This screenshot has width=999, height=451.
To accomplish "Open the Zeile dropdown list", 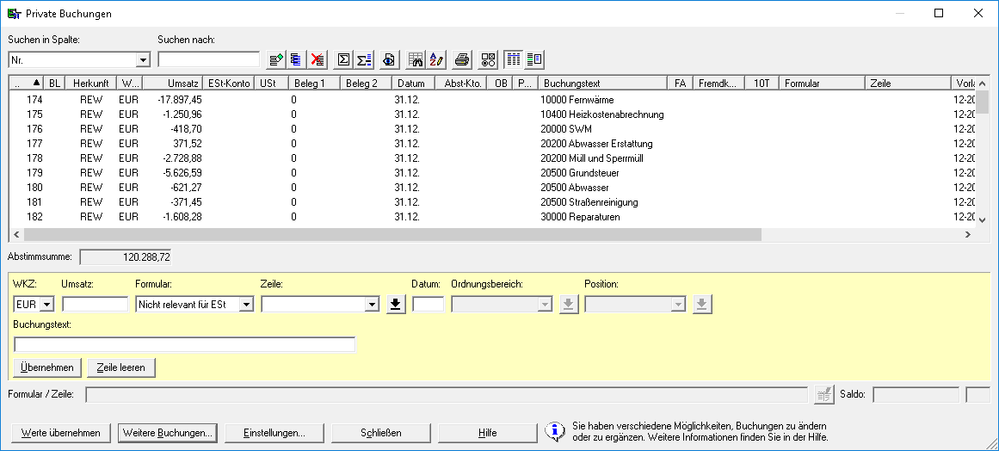I will point(373,304).
